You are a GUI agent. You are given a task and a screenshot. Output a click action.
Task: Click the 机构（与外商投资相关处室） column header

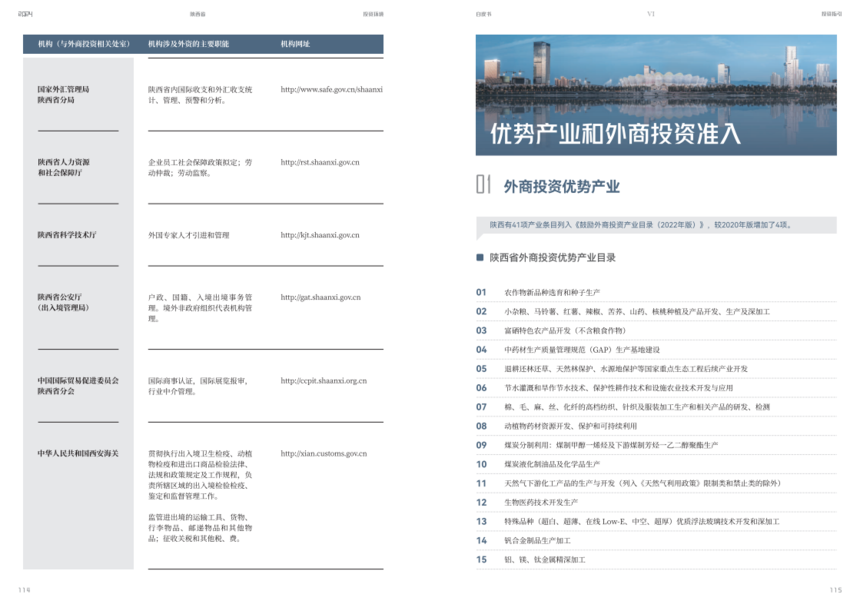[83, 44]
